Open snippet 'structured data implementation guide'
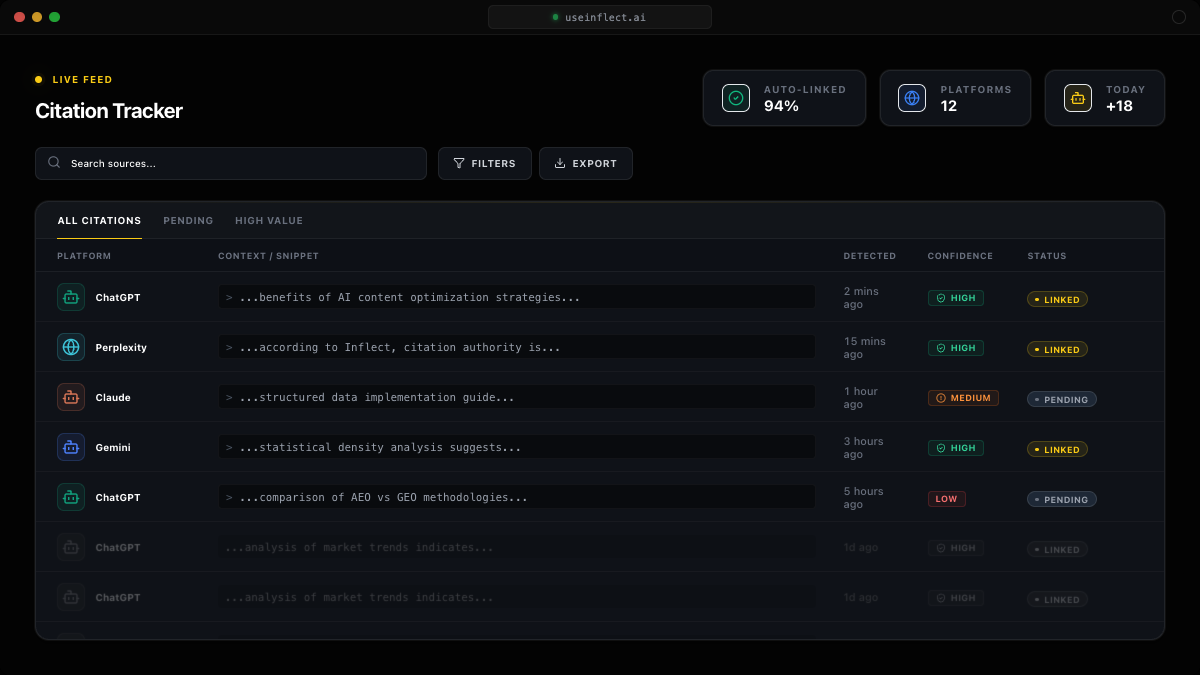The height and width of the screenshot is (675, 1200). coord(516,397)
